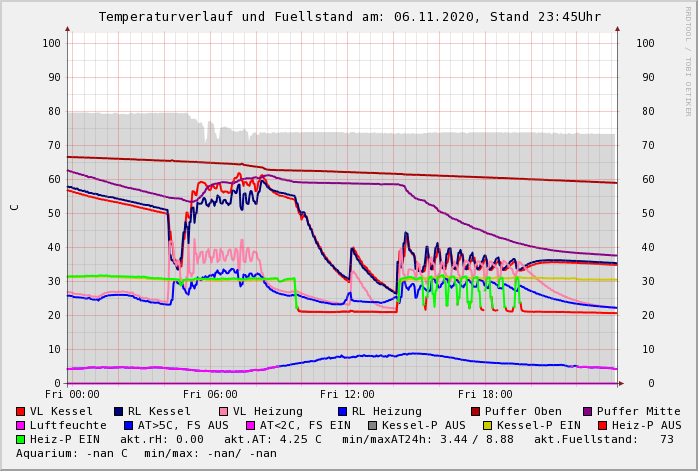This screenshot has width=698, height=471.
Task: Click the red VL Kessel legend swatch
Action: point(21,411)
